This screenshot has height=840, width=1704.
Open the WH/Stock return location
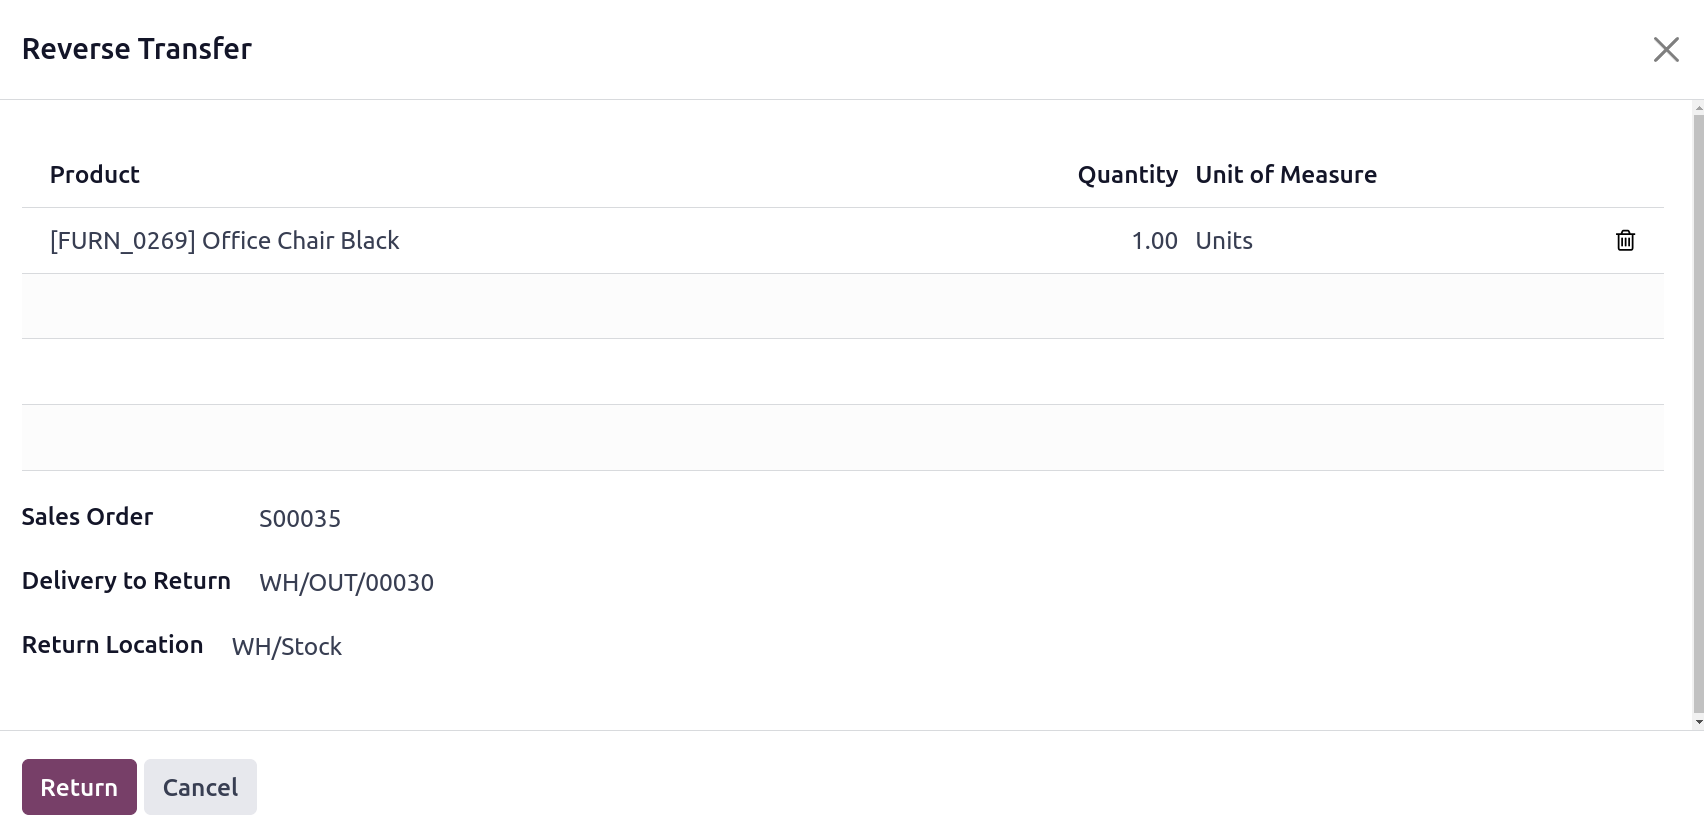(x=287, y=647)
